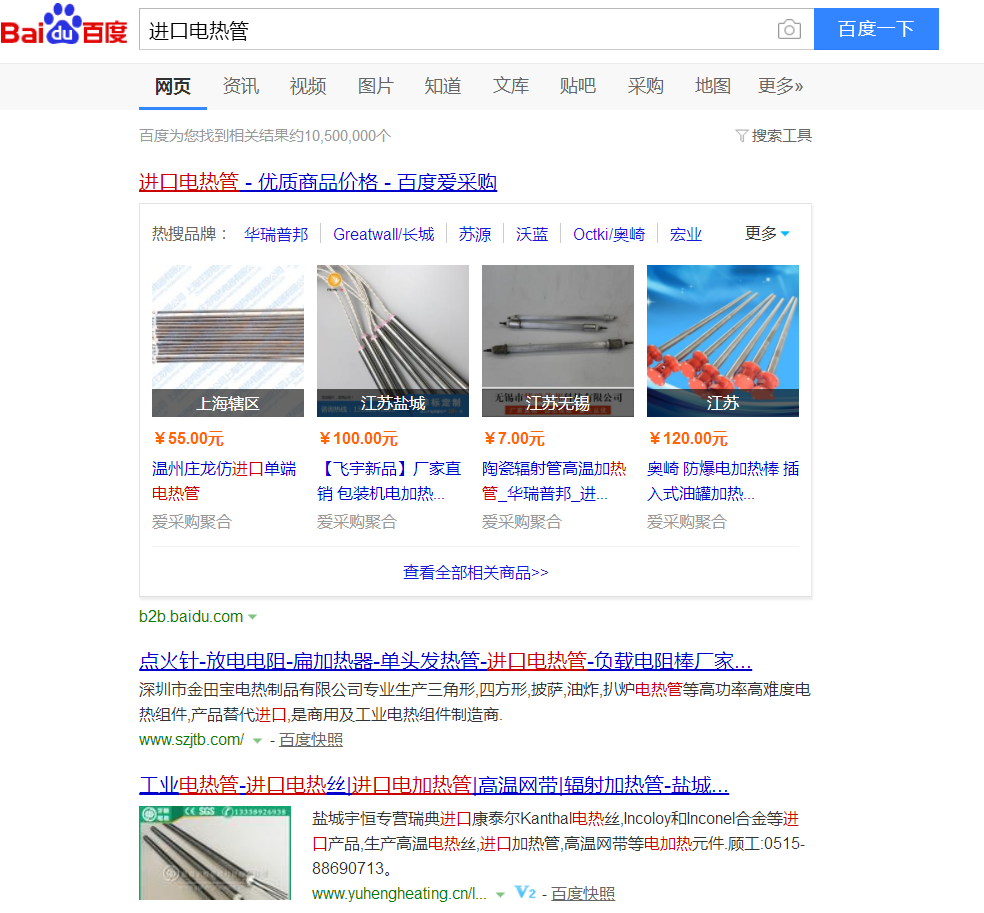Open the 江苏 red flange heater thumbnail
Viewport: 984px width, 913px height.
coord(723,341)
